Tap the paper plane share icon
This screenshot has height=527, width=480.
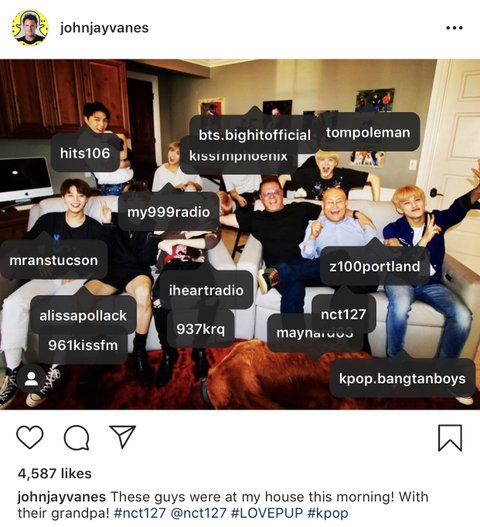click(x=123, y=437)
